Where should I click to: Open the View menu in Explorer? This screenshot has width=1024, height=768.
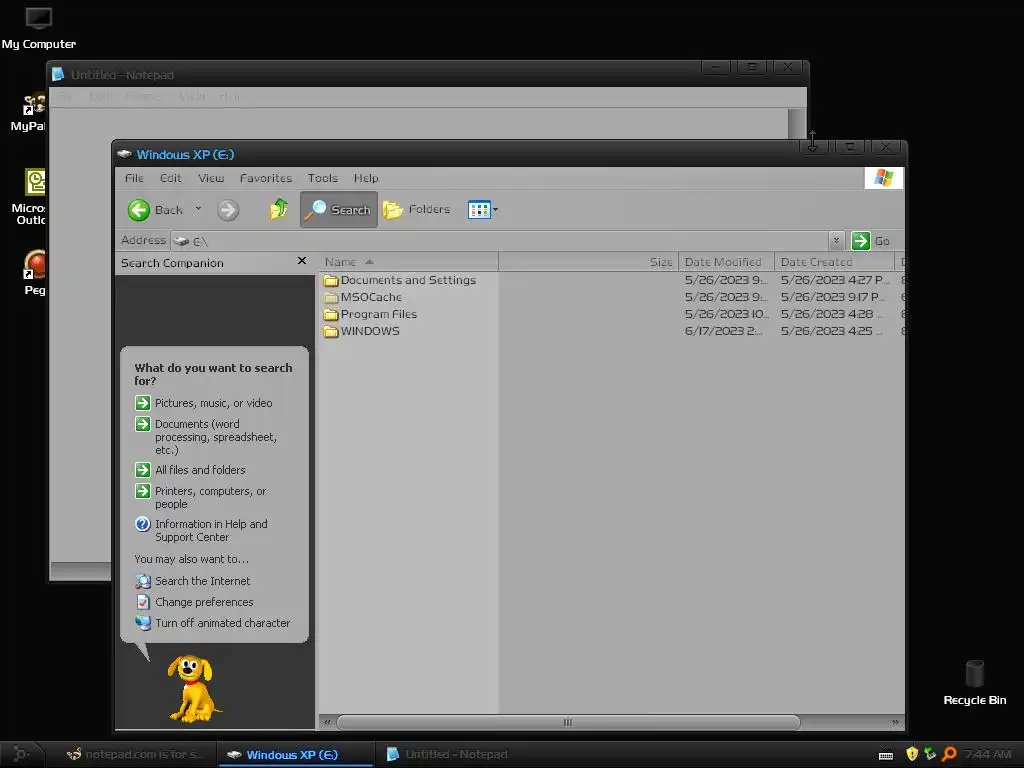click(211, 178)
